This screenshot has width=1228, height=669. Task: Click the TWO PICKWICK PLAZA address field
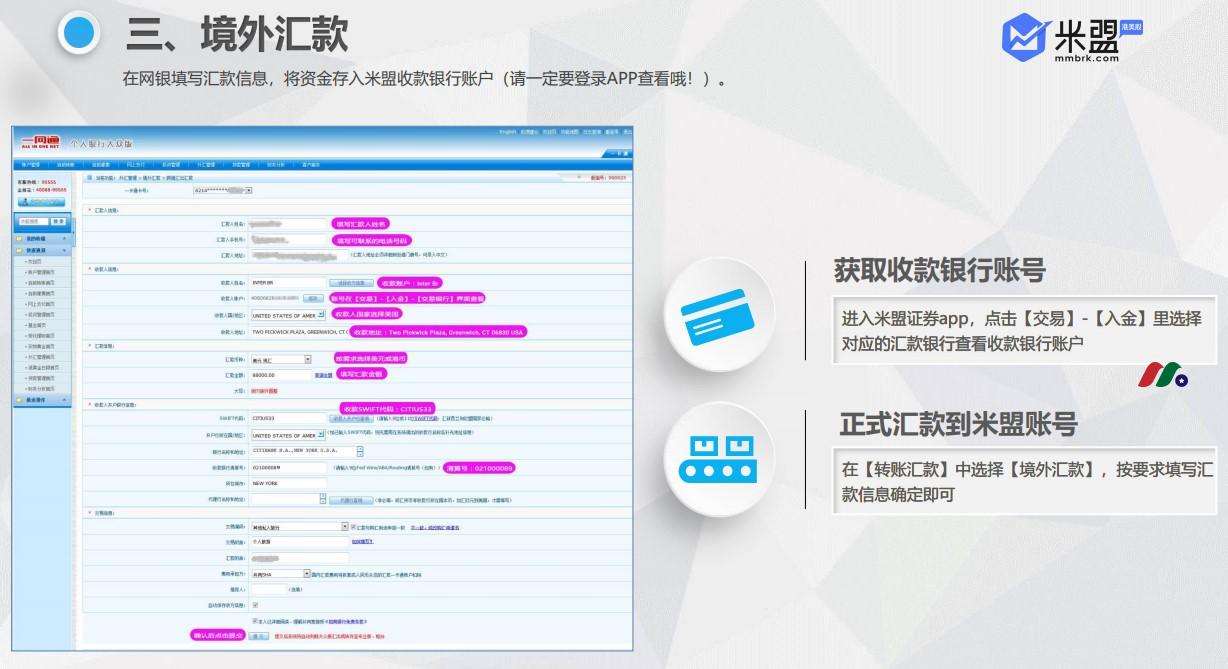pyautogui.click(x=298, y=331)
